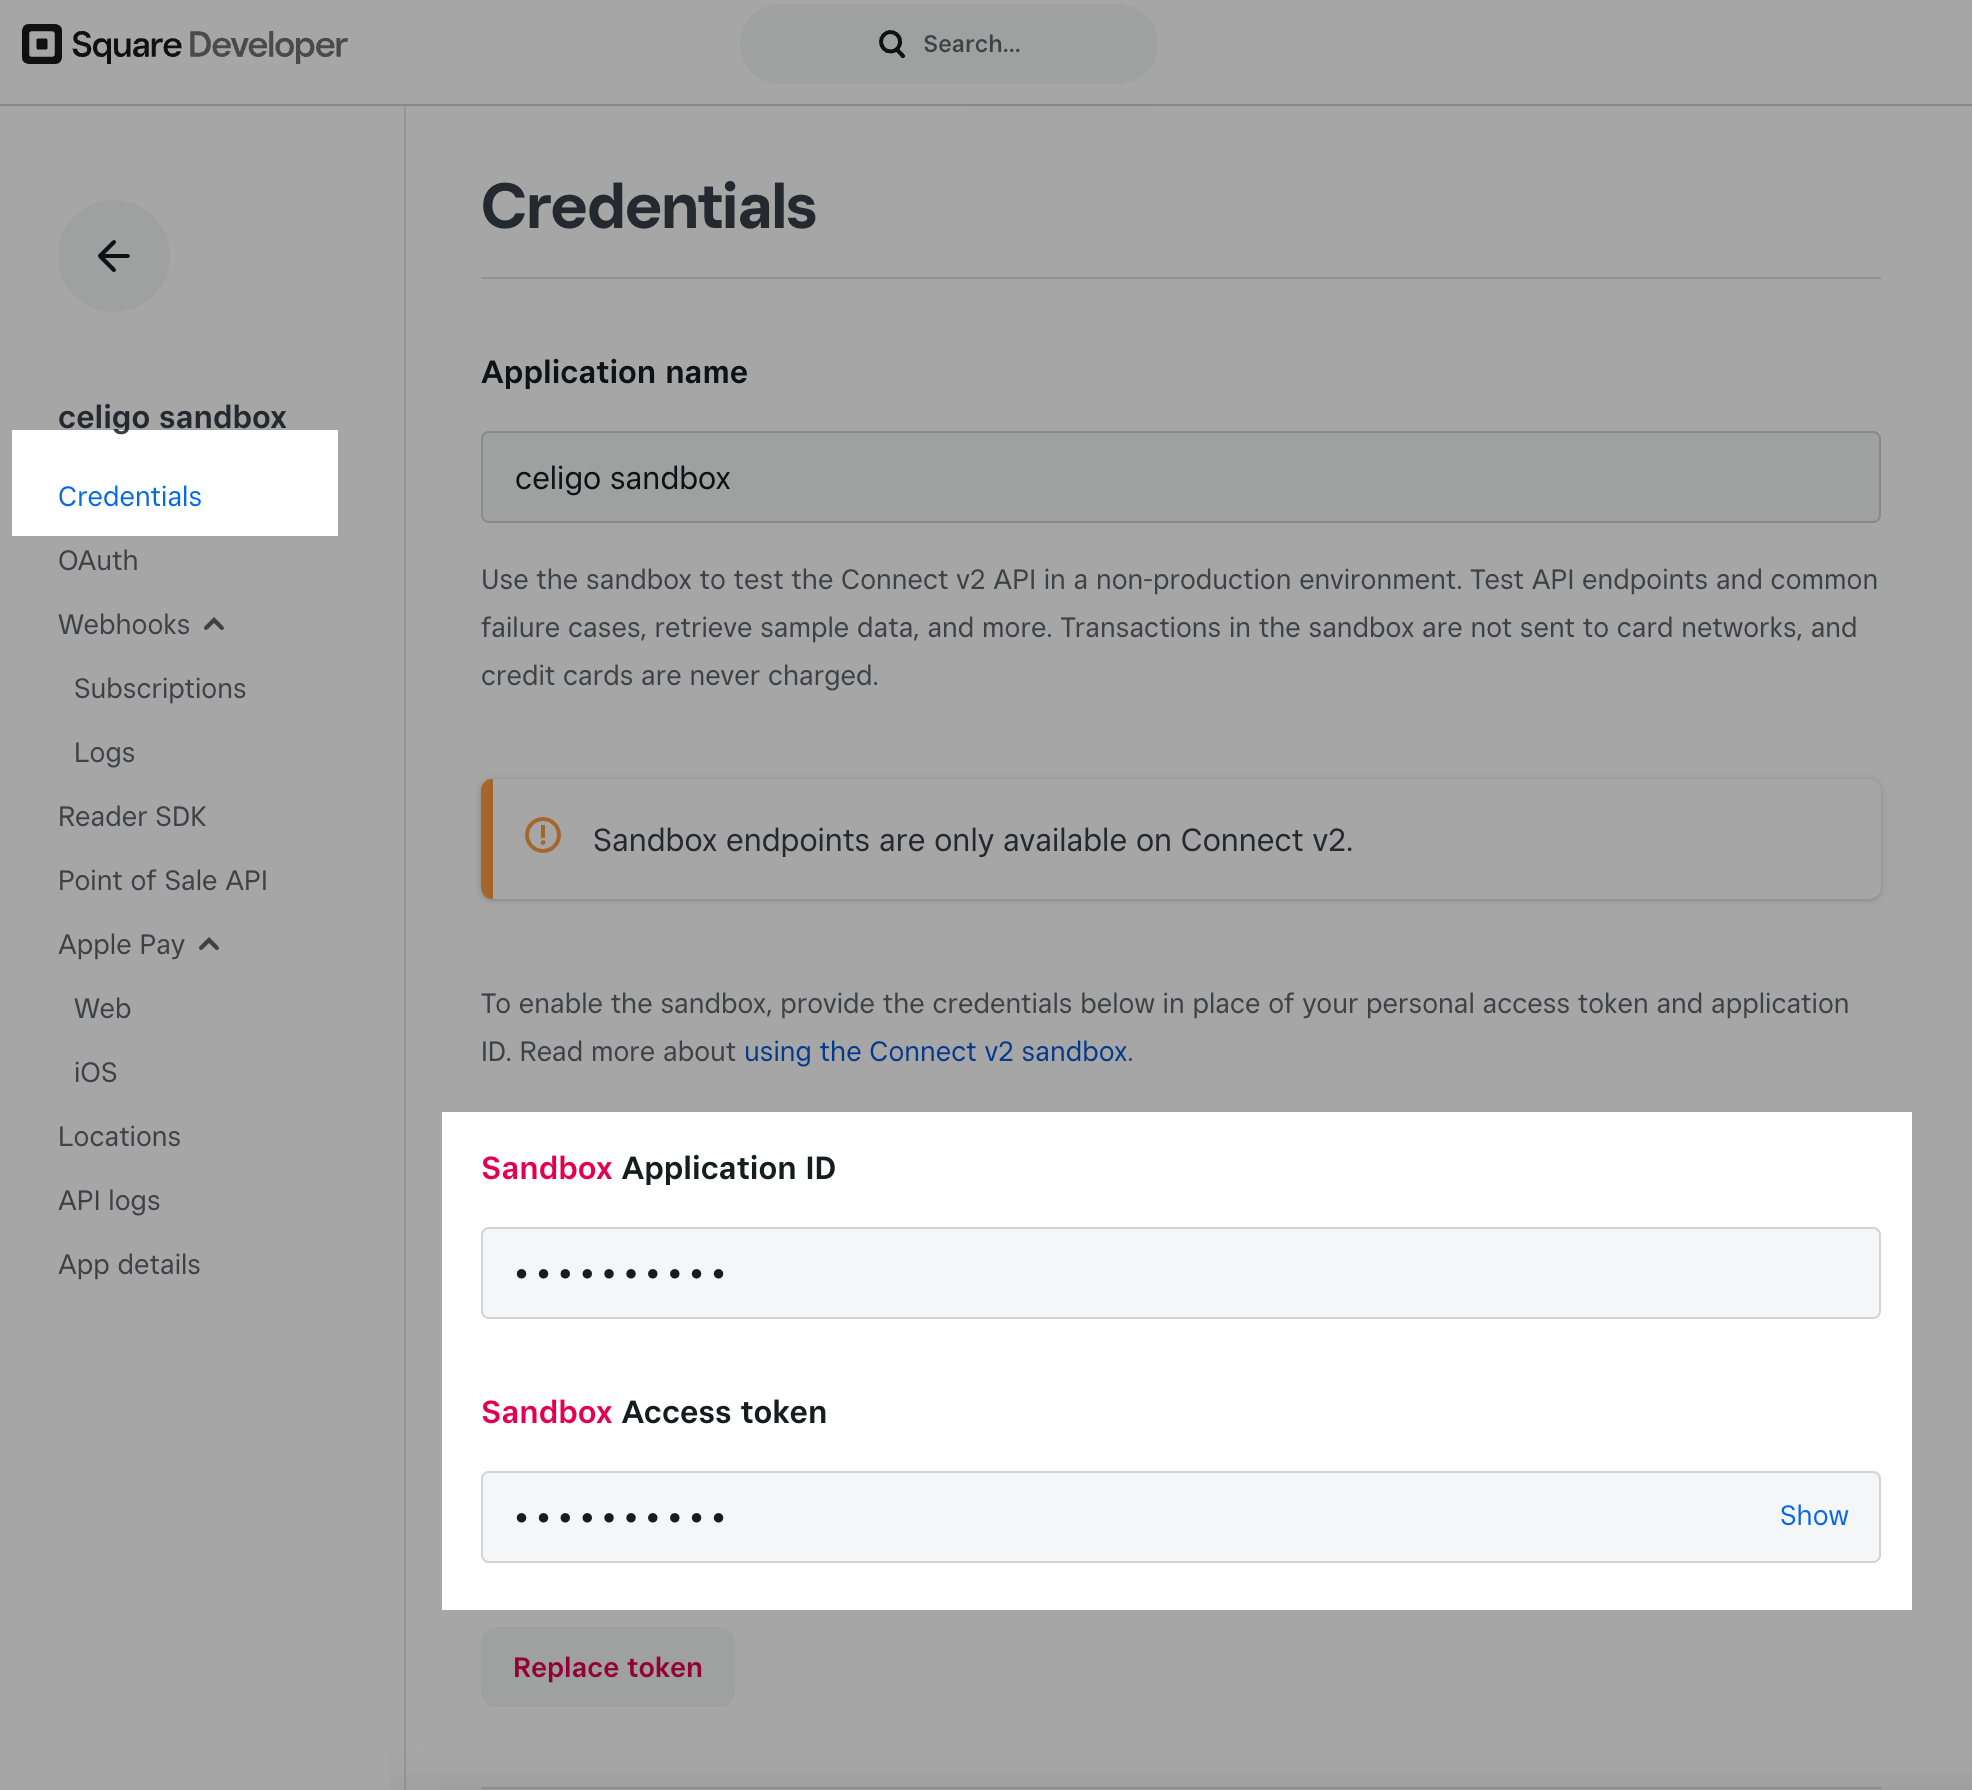
Task: Open the OAuth sidebar item
Action: (98, 561)
